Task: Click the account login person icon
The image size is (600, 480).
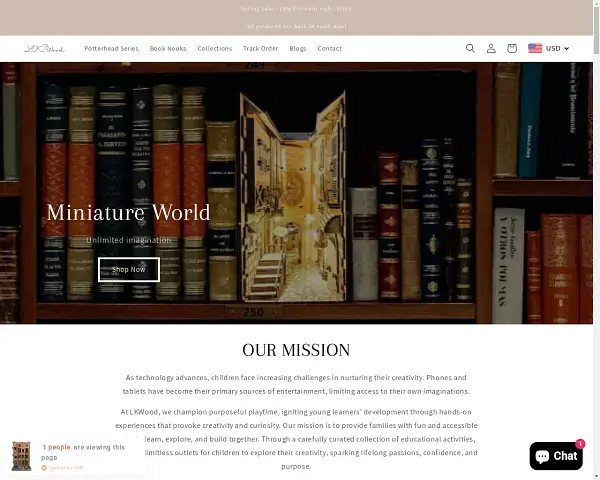Action: click(491, 48)
